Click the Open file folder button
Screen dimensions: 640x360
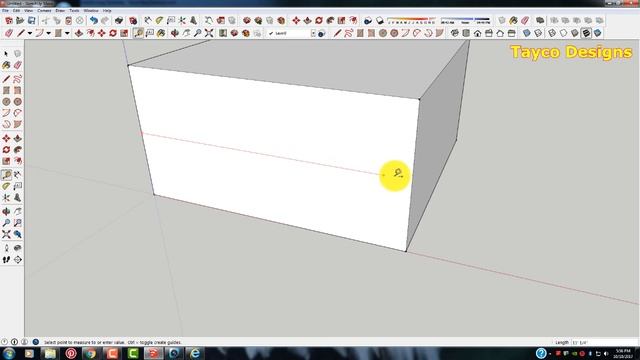(x=20, y=20)
